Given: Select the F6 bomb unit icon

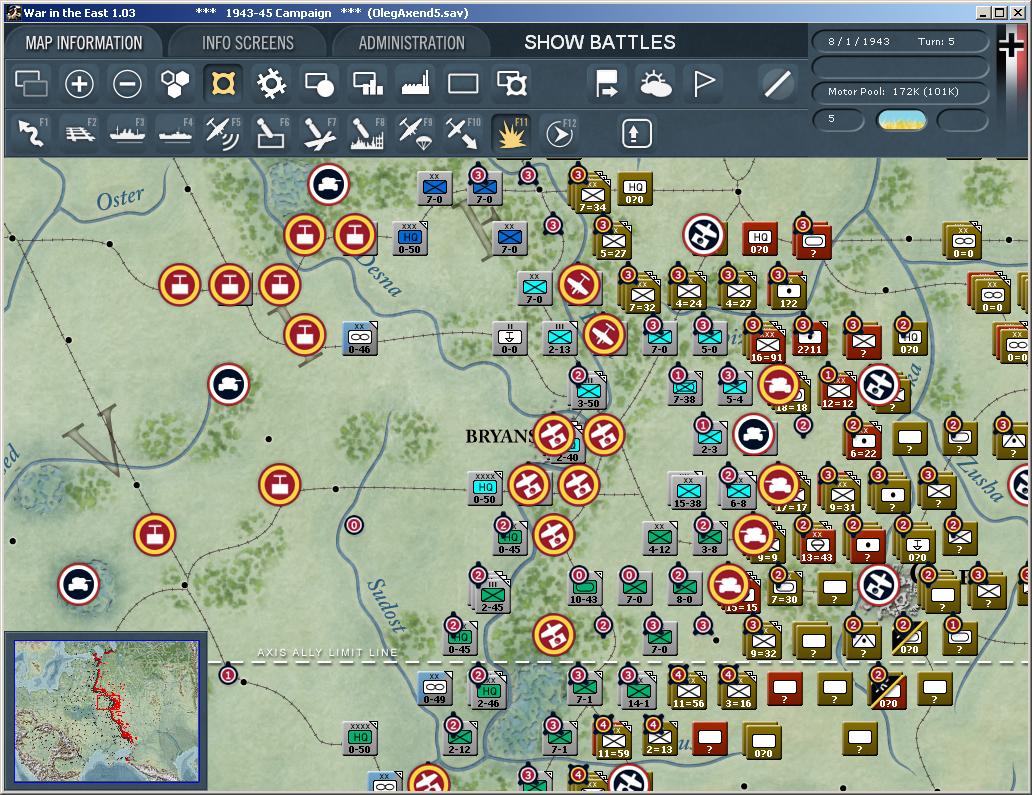Looking at the screenshot, I should (271, 132).
